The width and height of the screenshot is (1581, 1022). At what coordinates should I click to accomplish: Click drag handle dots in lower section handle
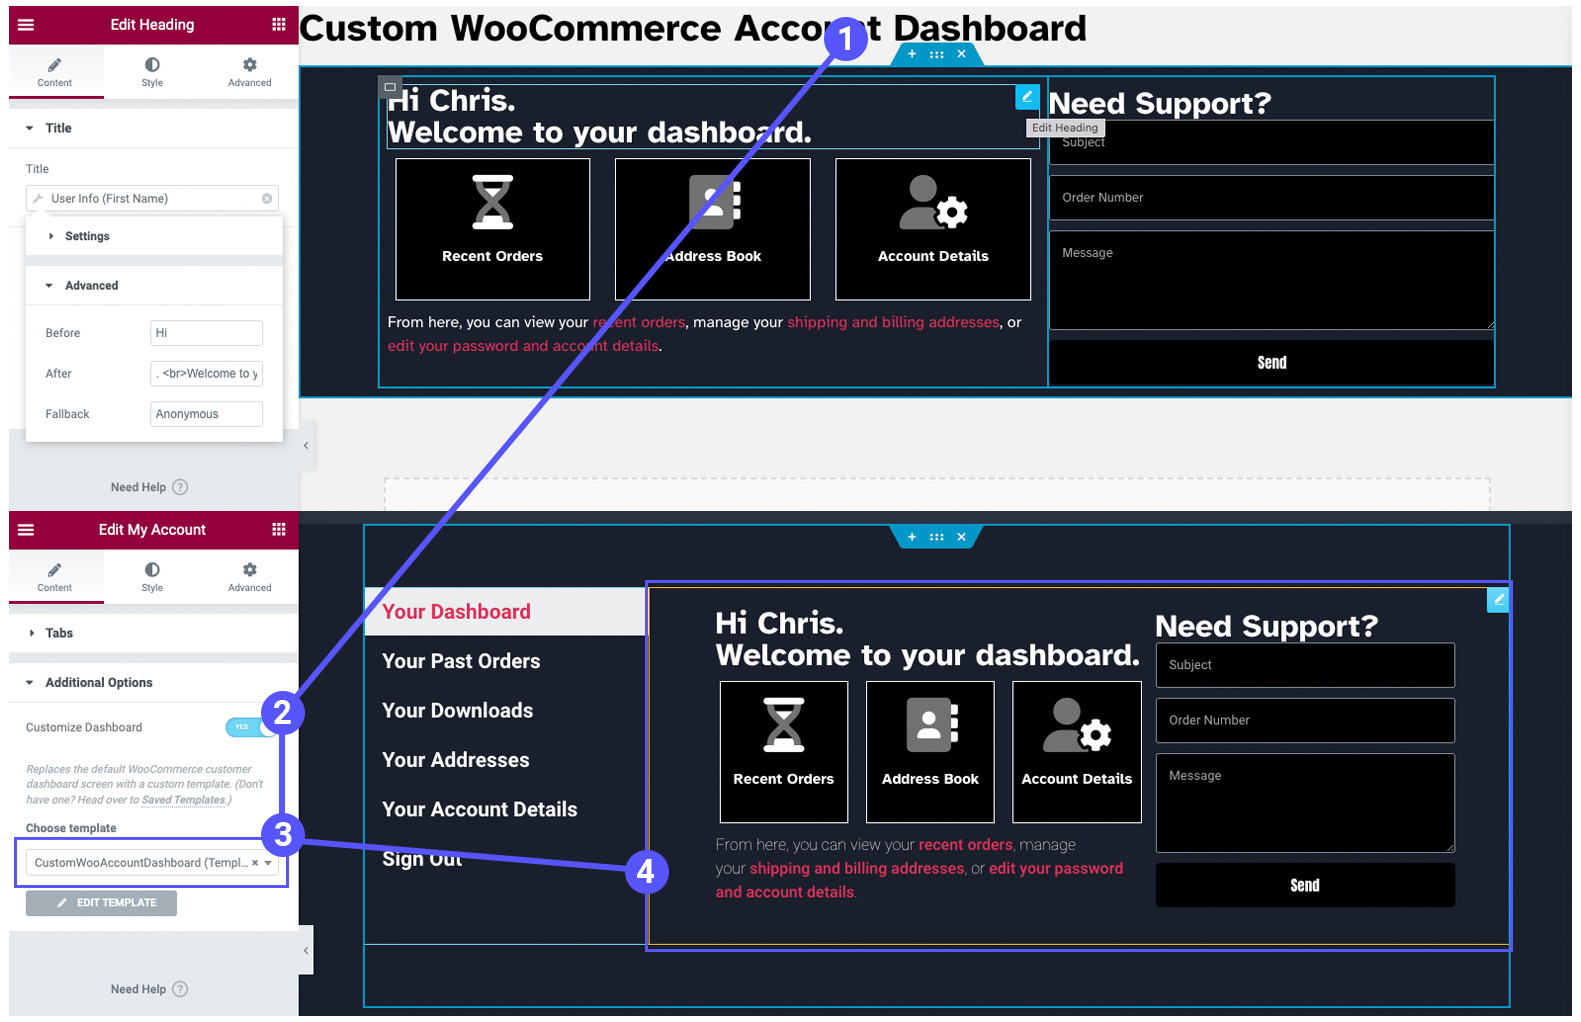(x=937, y=537)
